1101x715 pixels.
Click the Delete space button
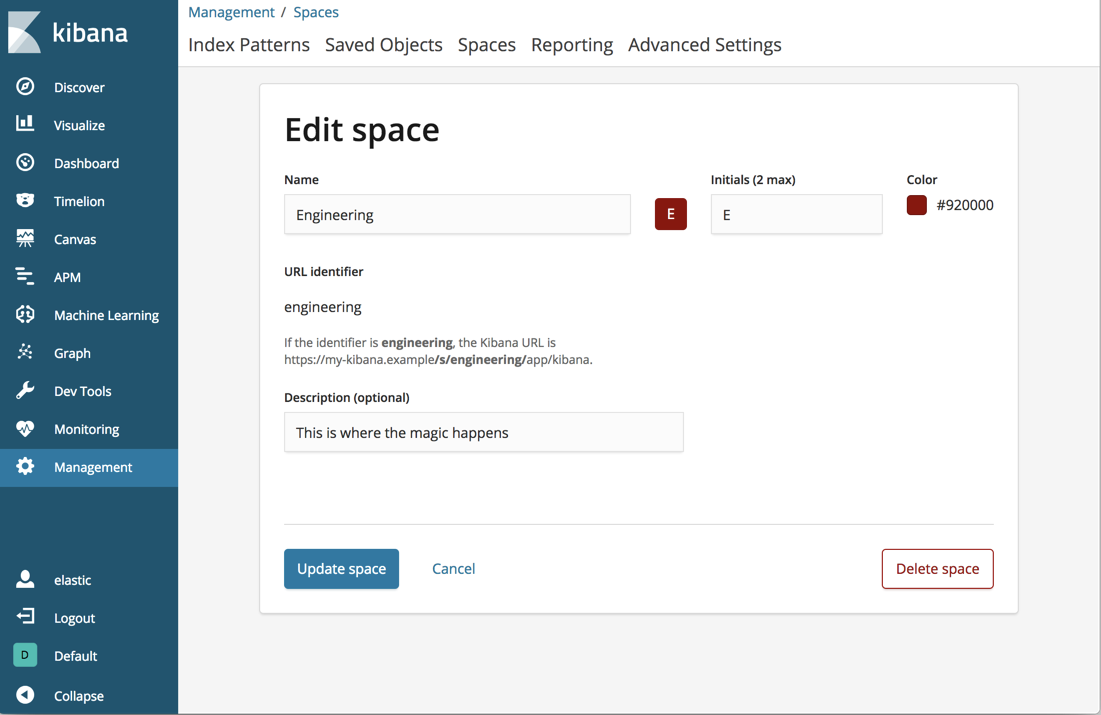click(x=937, y=569)
